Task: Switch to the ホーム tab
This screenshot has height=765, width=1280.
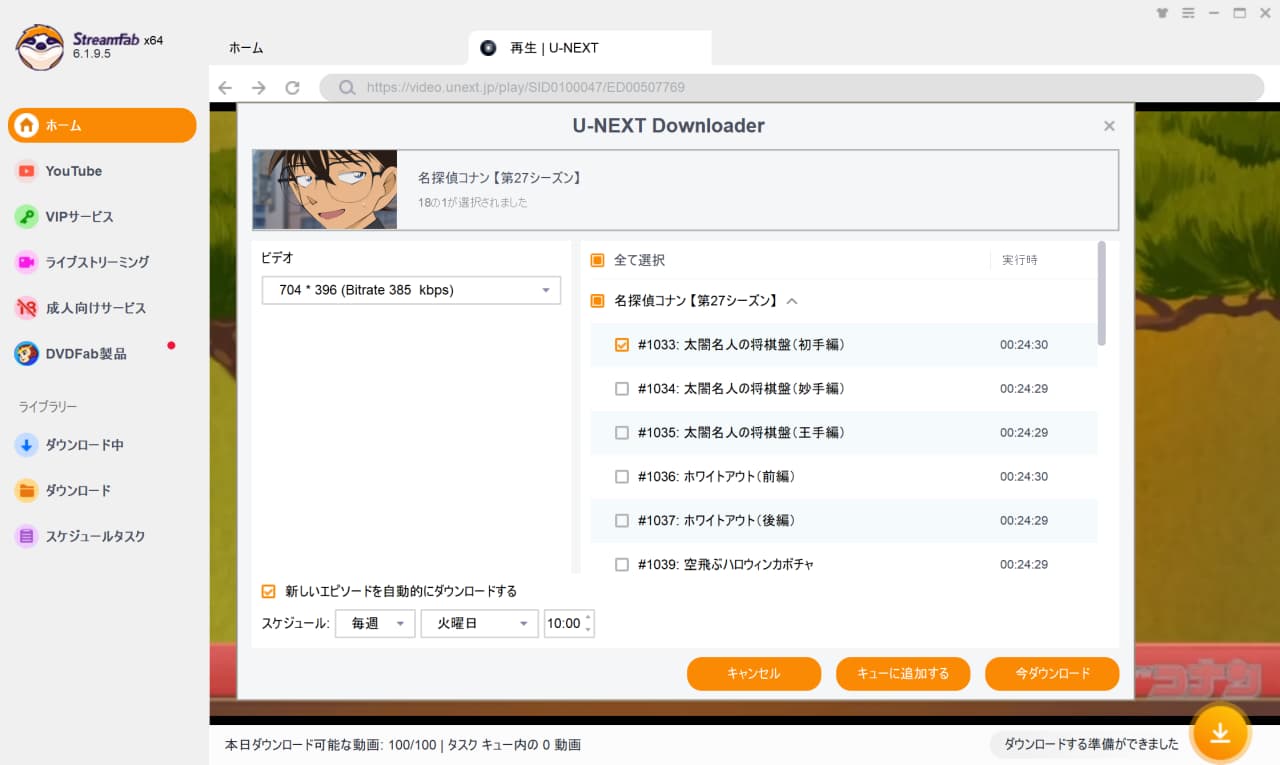Action: click(x=246, y=47)
